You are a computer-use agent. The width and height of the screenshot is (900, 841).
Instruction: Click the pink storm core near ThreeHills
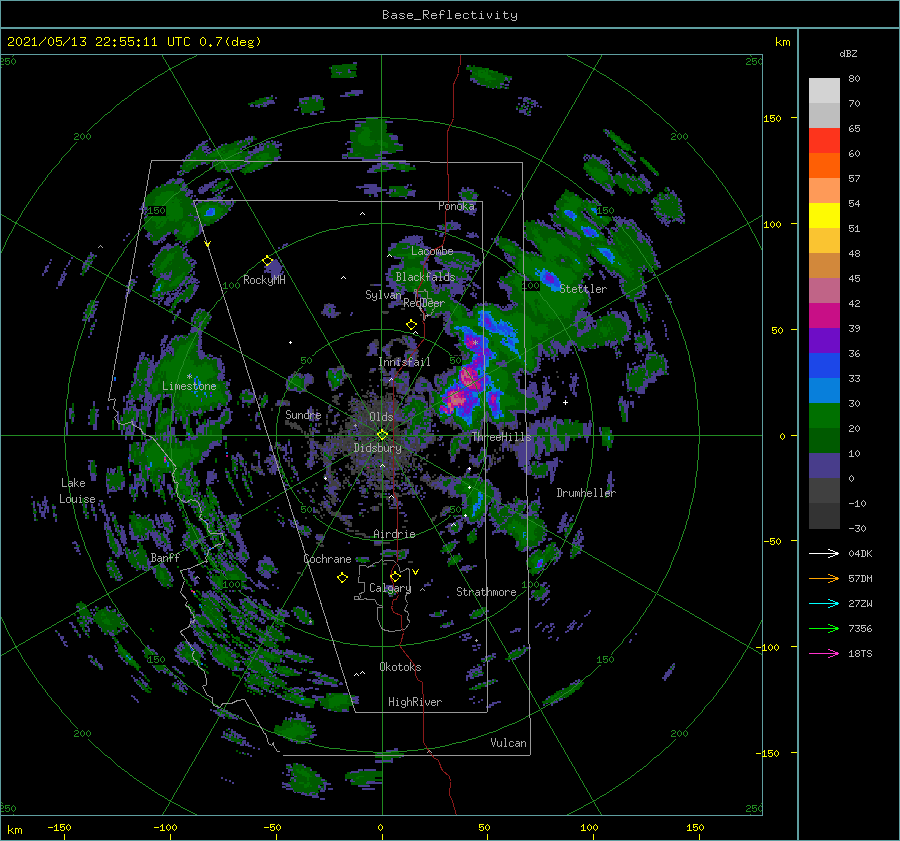tap(457, 397)
